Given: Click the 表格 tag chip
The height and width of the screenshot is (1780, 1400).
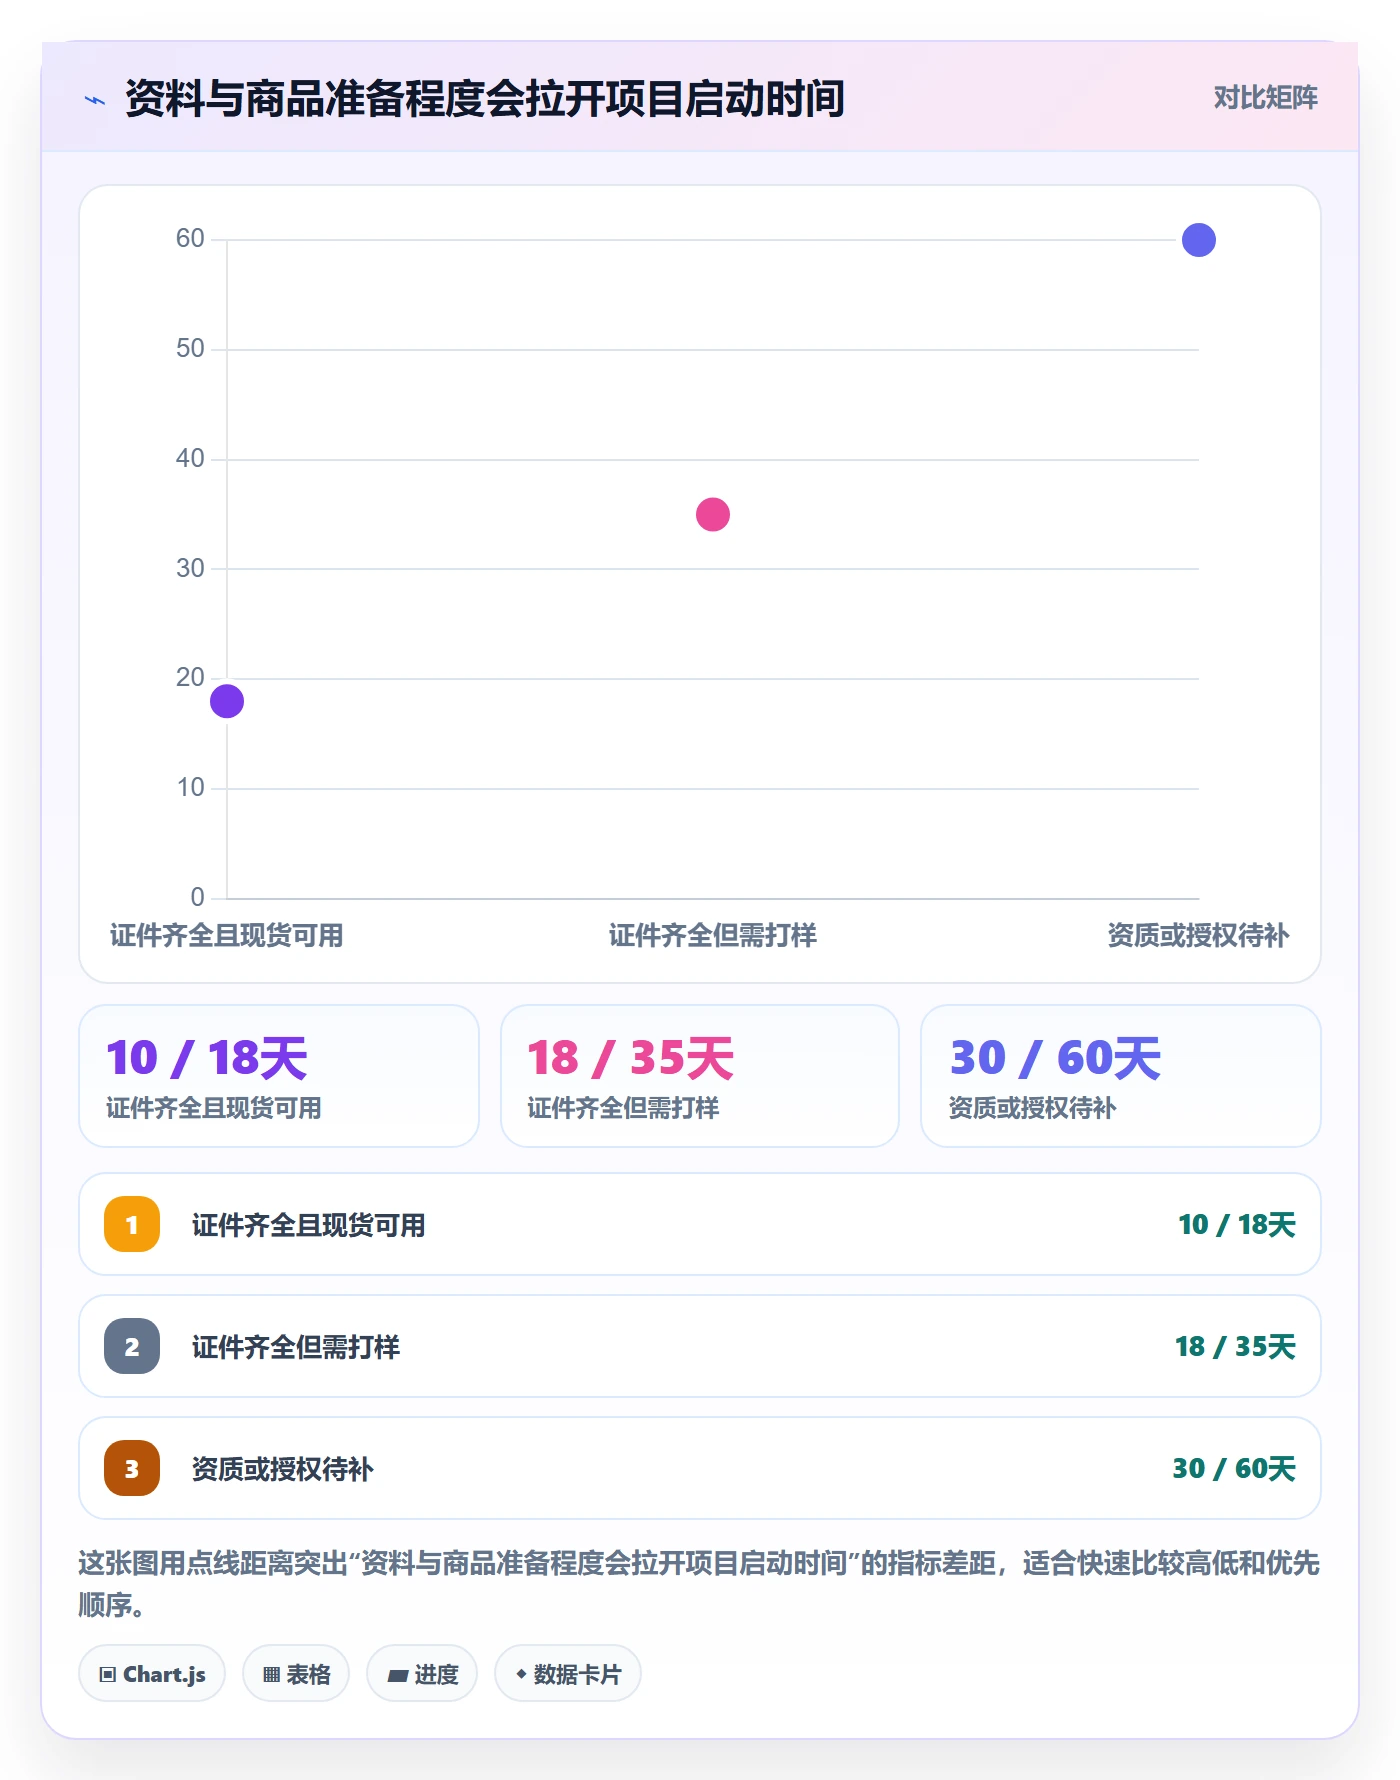Looking at the screenshot, I should [x=296, y=1673].
